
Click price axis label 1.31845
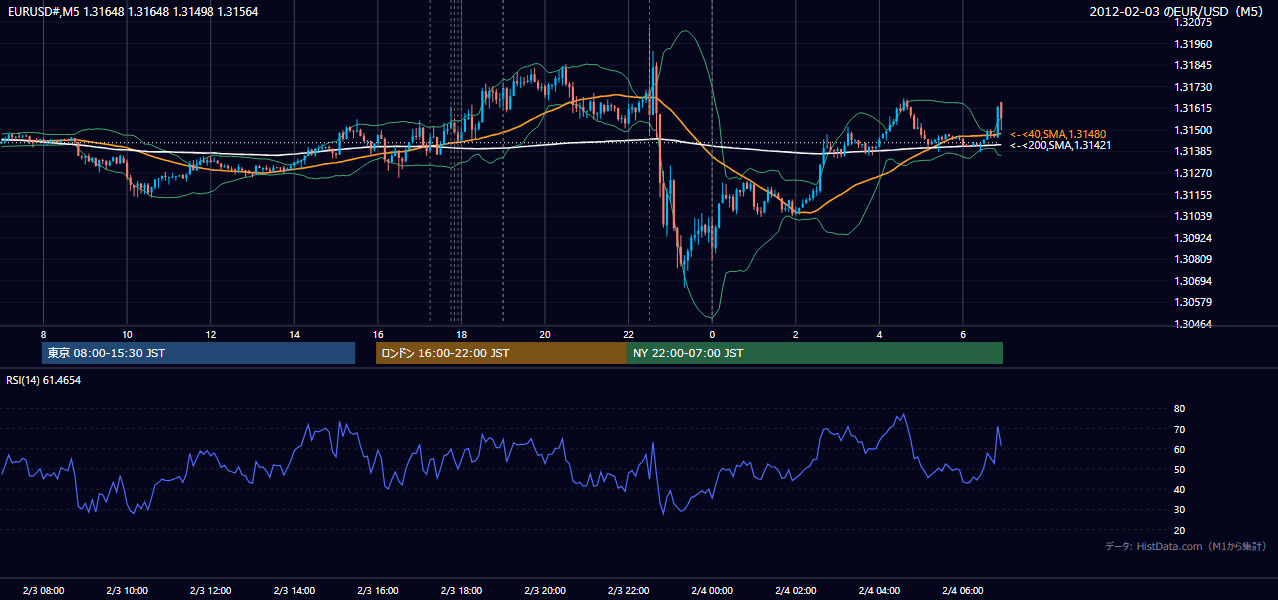click(x=1193, y=66)
